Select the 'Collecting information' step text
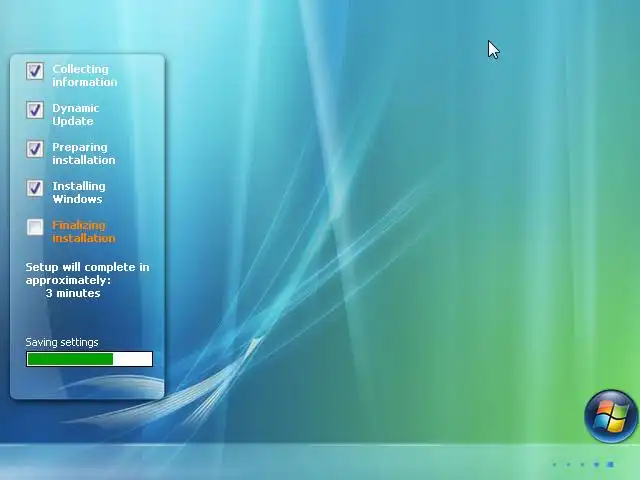This screenshot has width=640, height=480. (84, 76)
